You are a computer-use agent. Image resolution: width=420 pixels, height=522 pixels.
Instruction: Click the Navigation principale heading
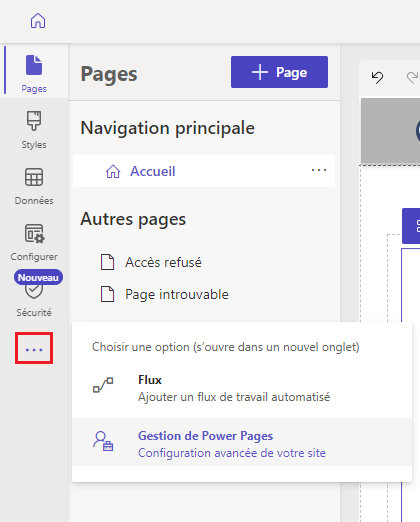(x=168, y=128)
